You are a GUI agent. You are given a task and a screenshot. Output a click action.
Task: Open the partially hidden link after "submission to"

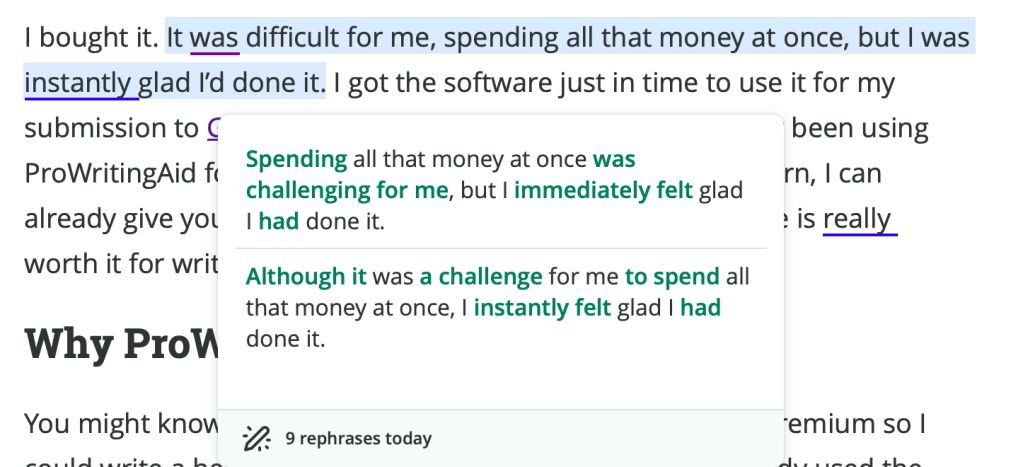point(213,129)
